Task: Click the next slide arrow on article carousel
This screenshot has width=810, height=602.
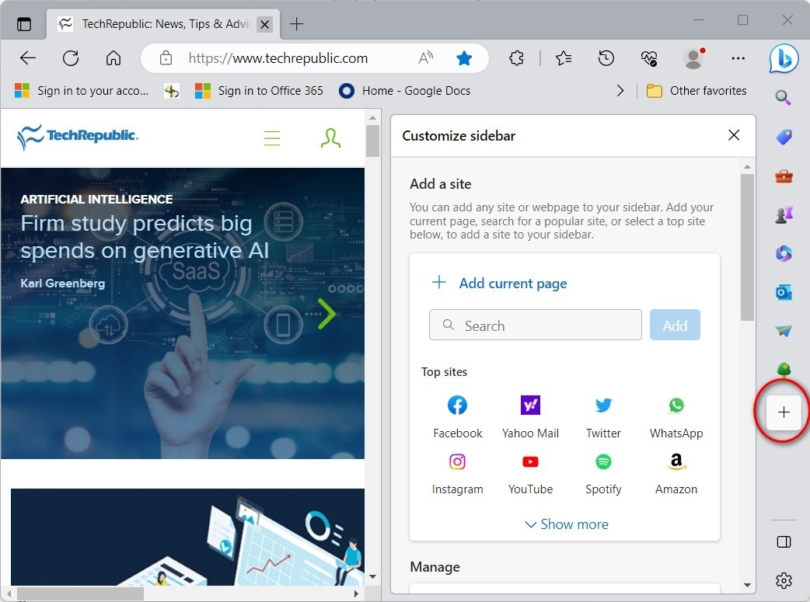Action: pyautogui.click(x=327, y=314)
